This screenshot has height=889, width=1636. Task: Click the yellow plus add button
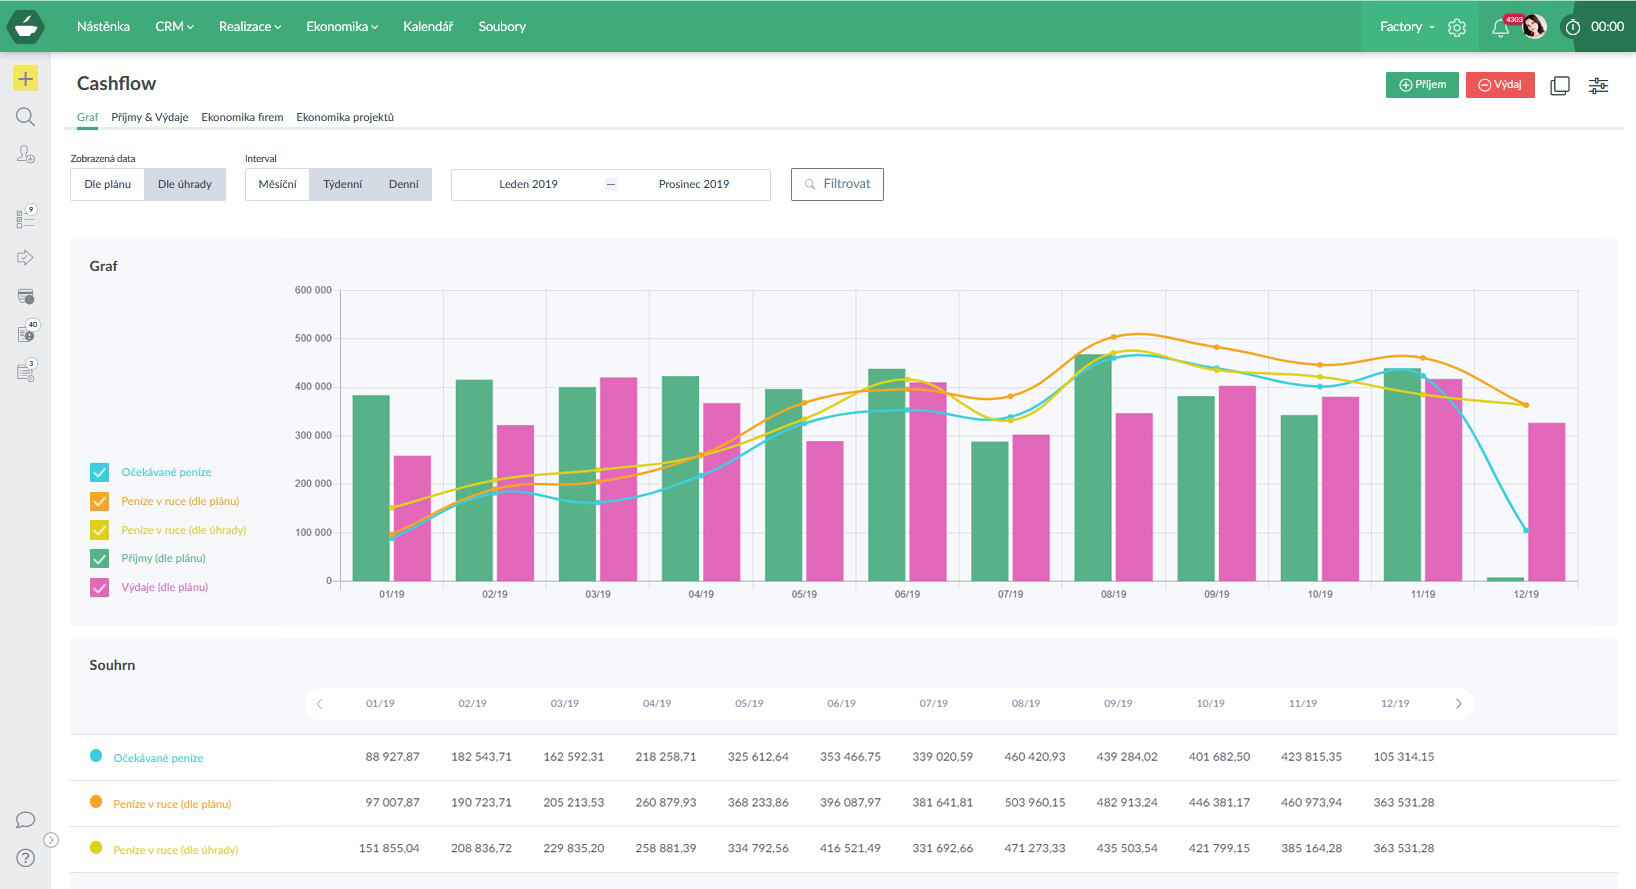25,79
